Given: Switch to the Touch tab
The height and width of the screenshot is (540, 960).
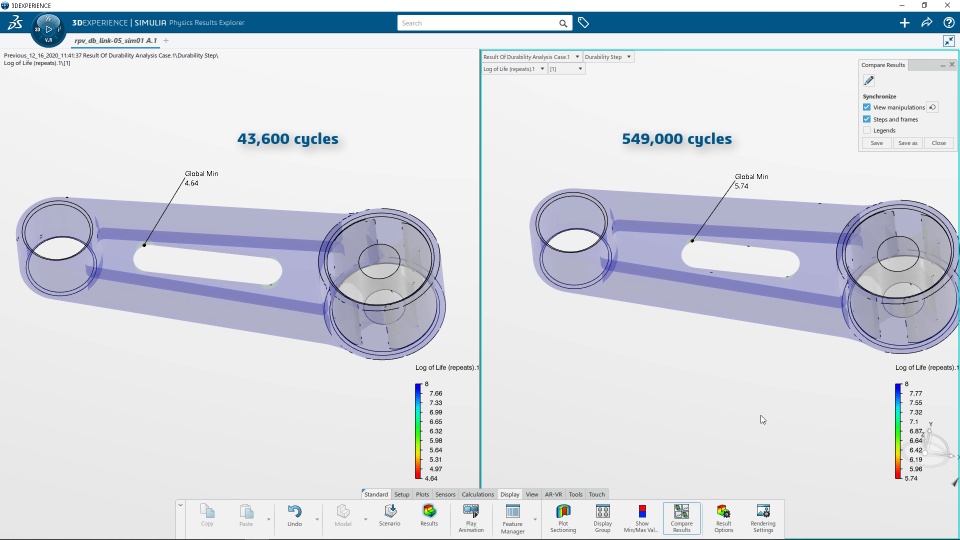Looking at the screenshot, I should 596,494.
